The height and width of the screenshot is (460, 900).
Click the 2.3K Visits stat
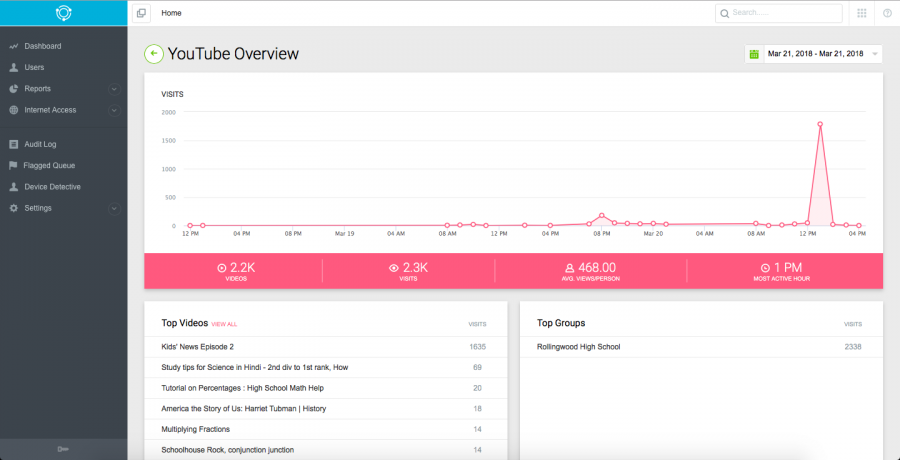(409, 271)
